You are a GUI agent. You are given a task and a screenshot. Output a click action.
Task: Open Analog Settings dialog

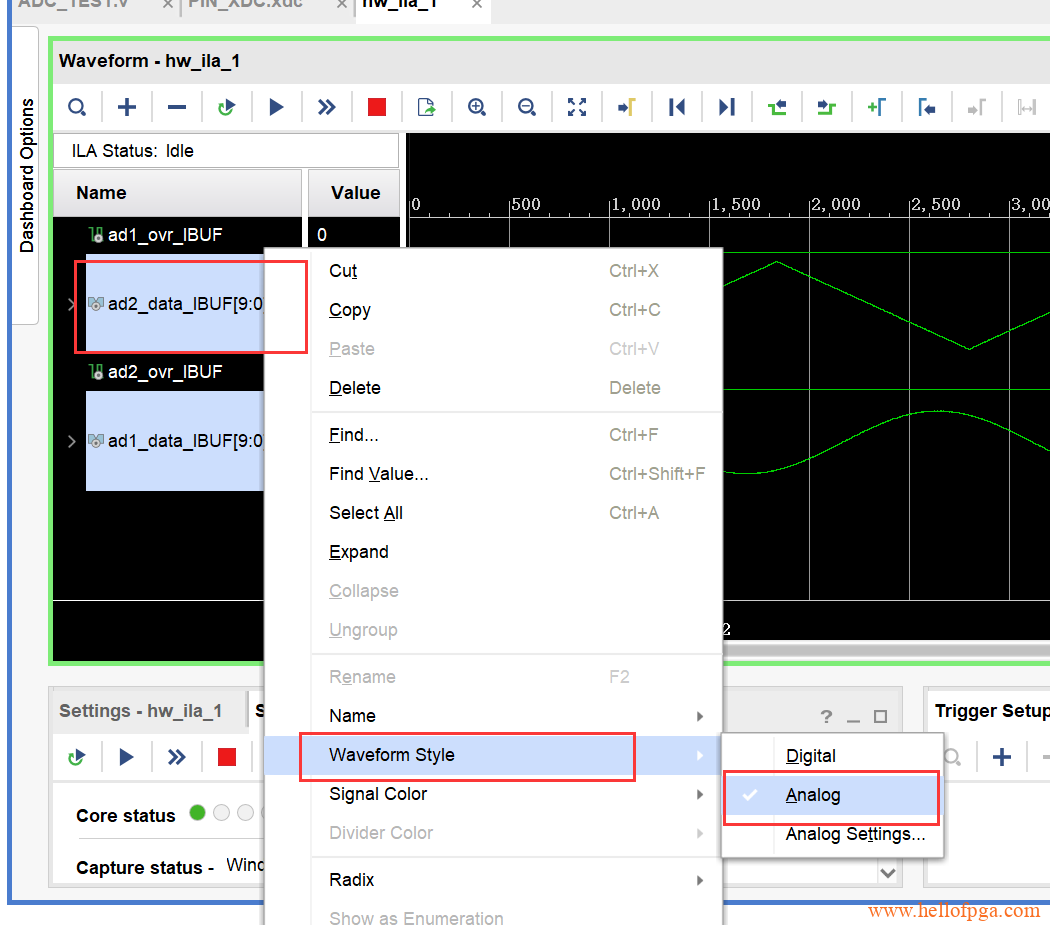click(x=855, y=835)
